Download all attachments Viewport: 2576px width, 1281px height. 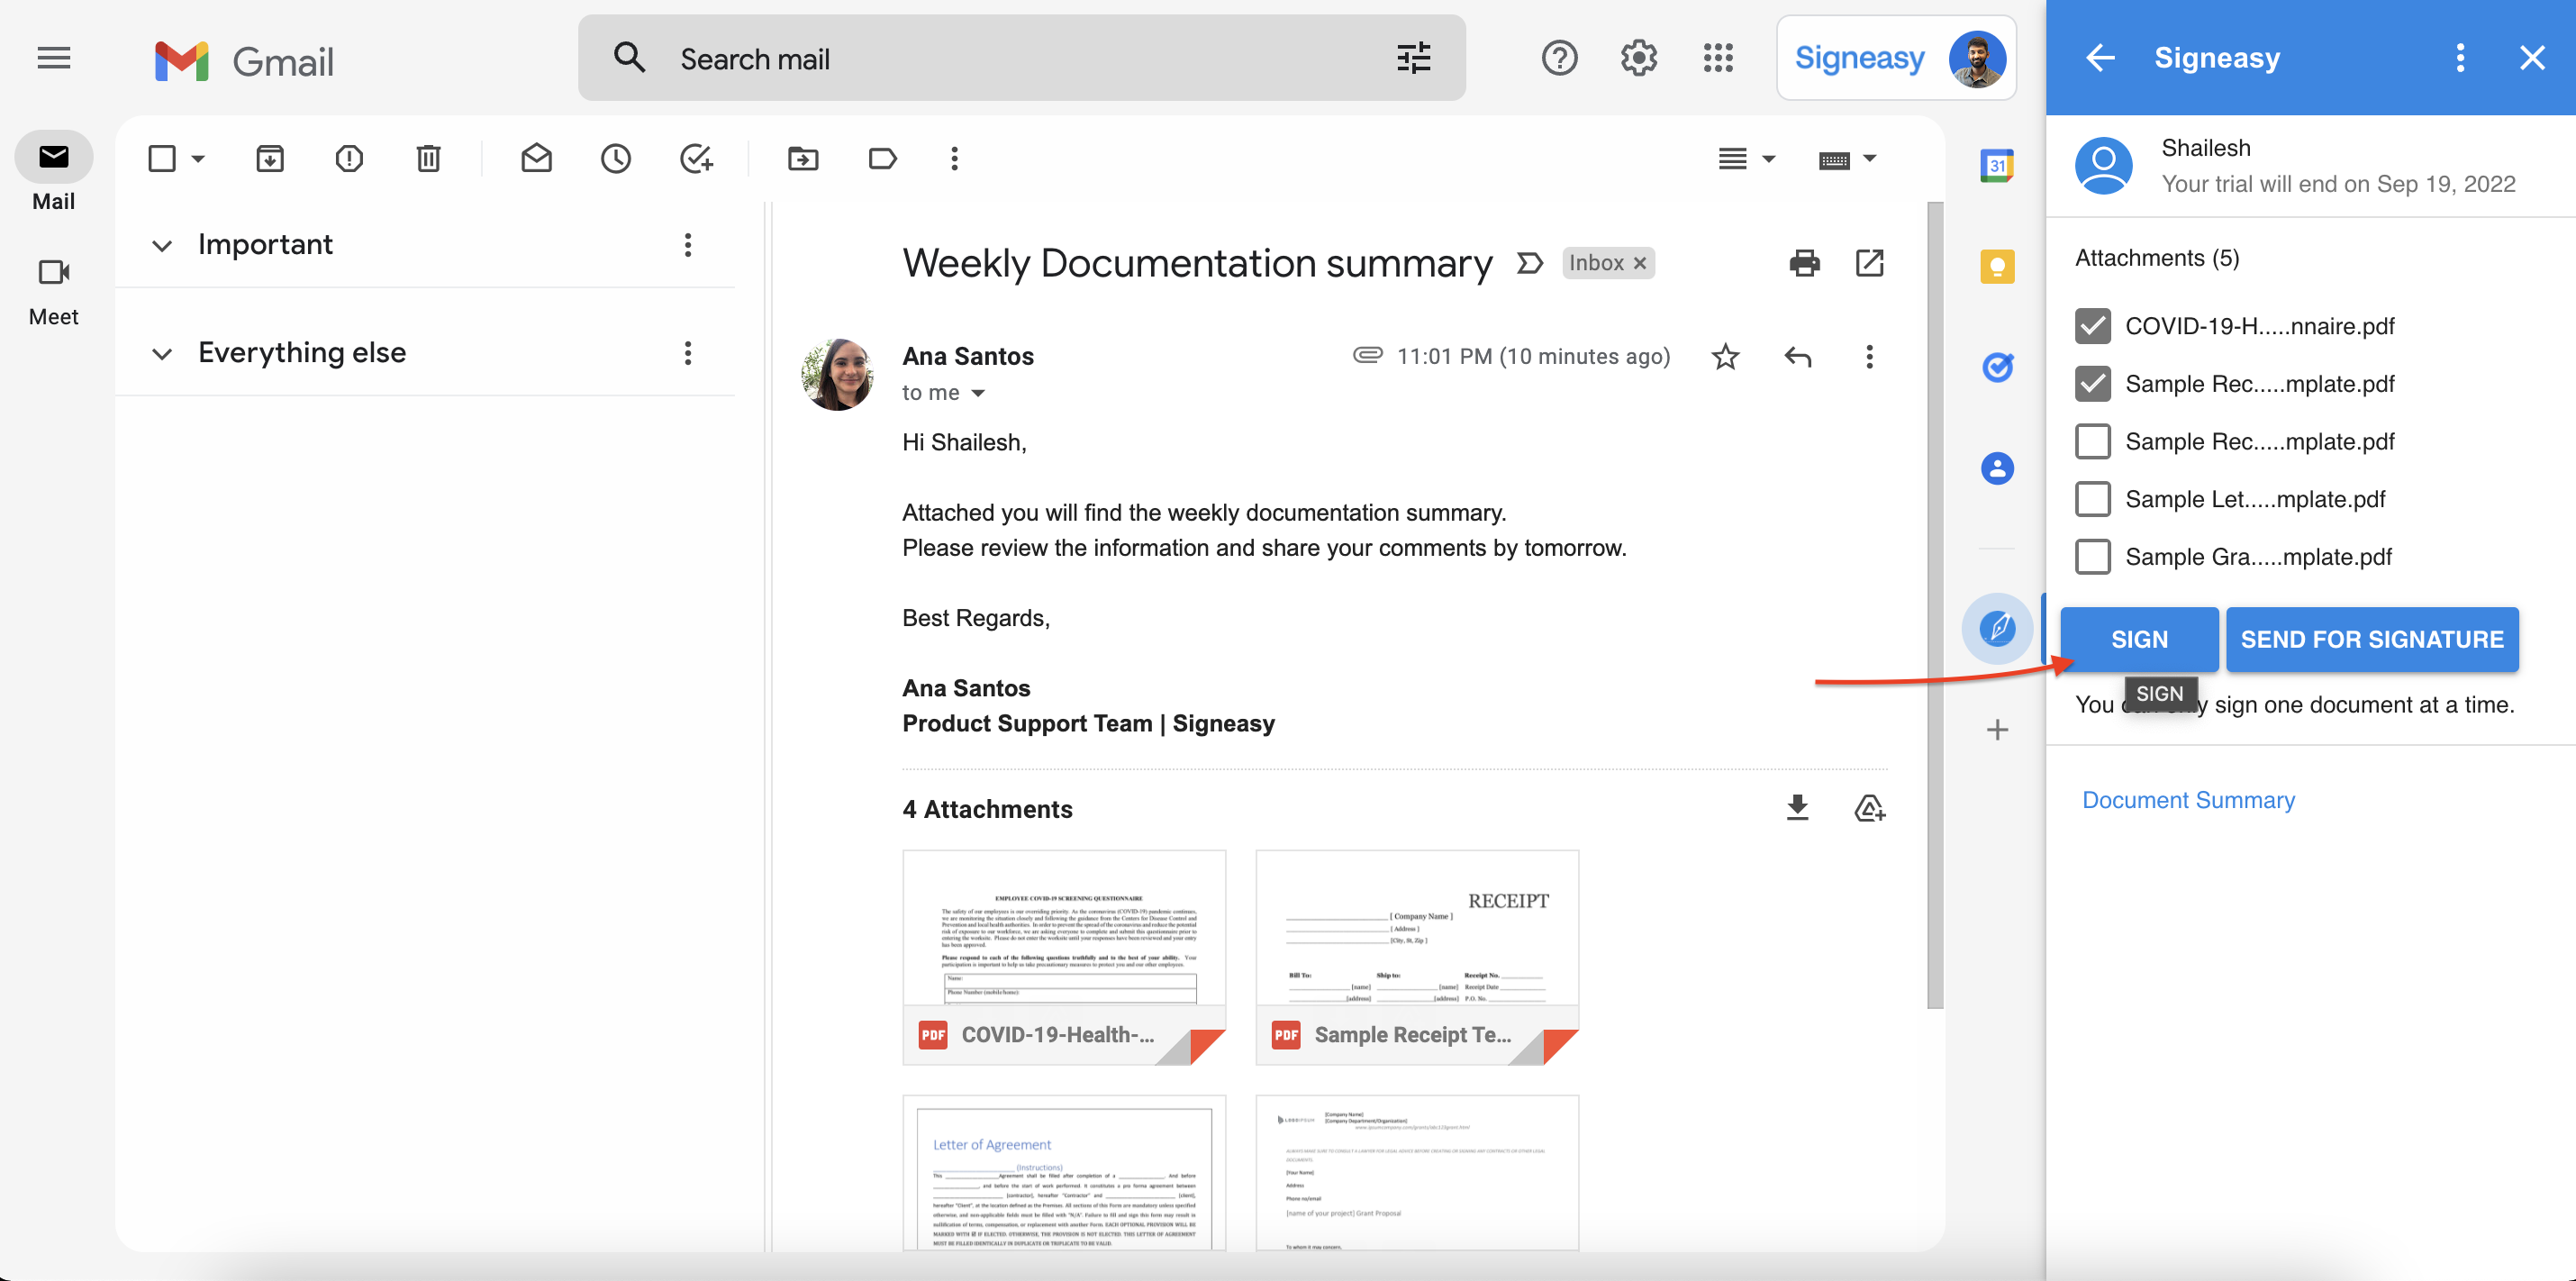click(1797, 808)
